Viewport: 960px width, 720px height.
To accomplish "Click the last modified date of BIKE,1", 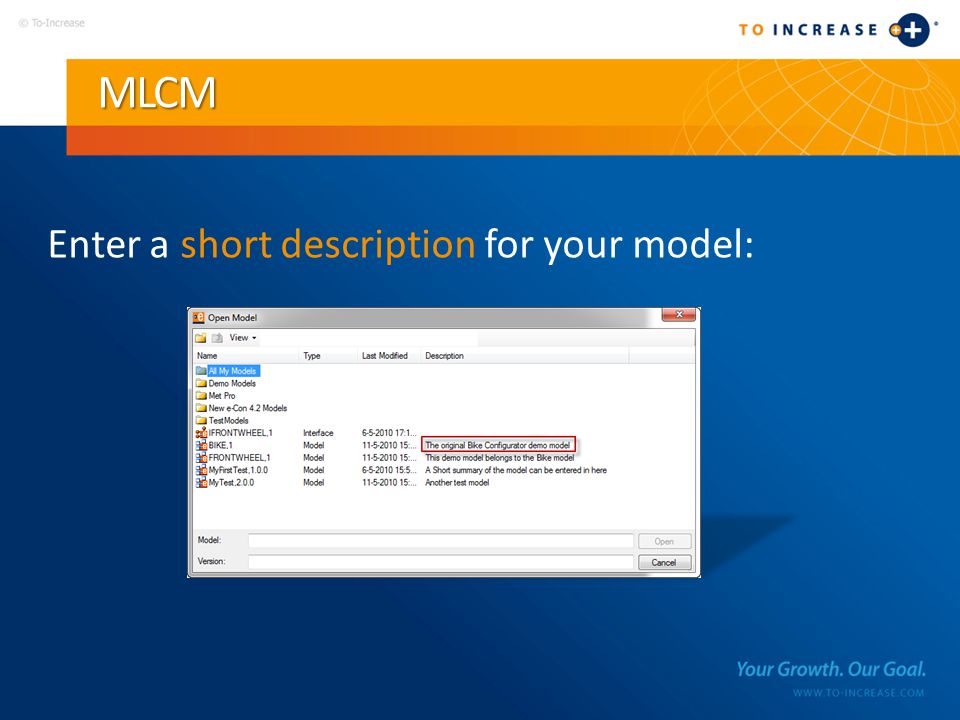I will click(x=389, y=445).
